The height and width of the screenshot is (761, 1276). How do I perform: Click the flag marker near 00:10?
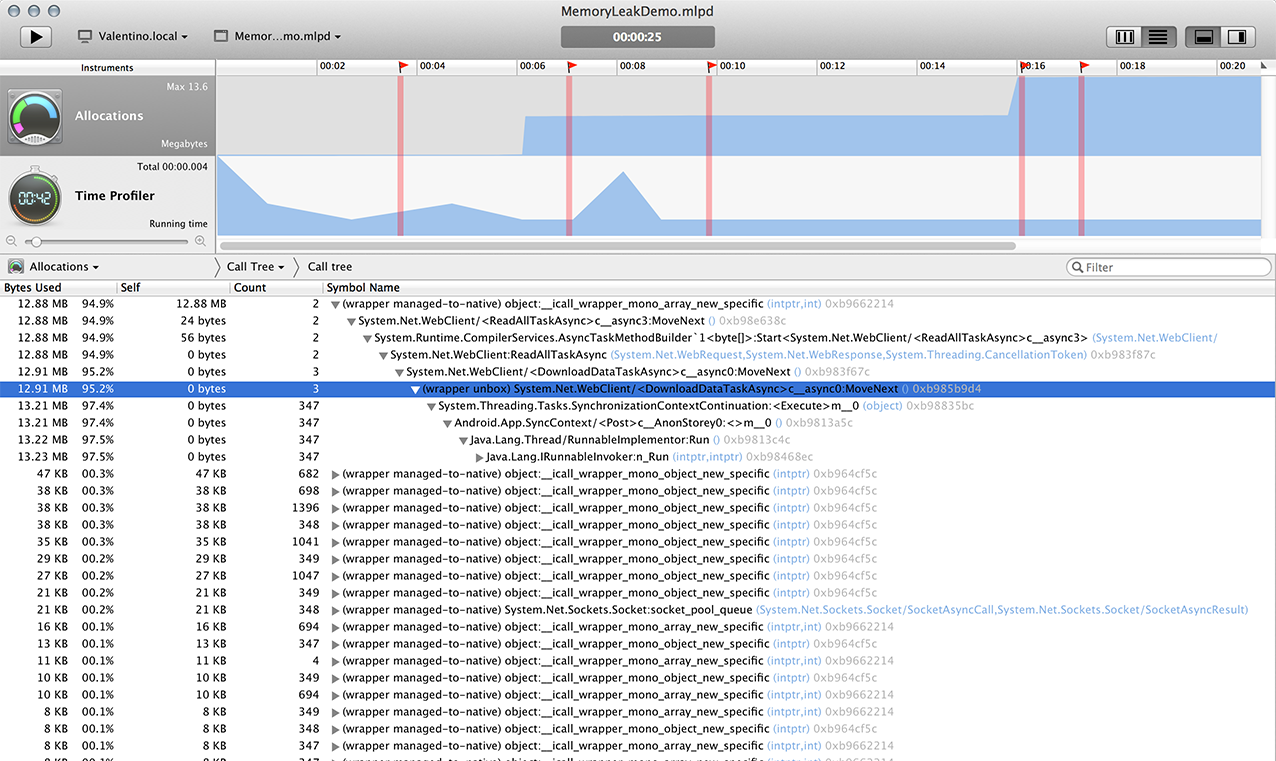click(712, 67)
